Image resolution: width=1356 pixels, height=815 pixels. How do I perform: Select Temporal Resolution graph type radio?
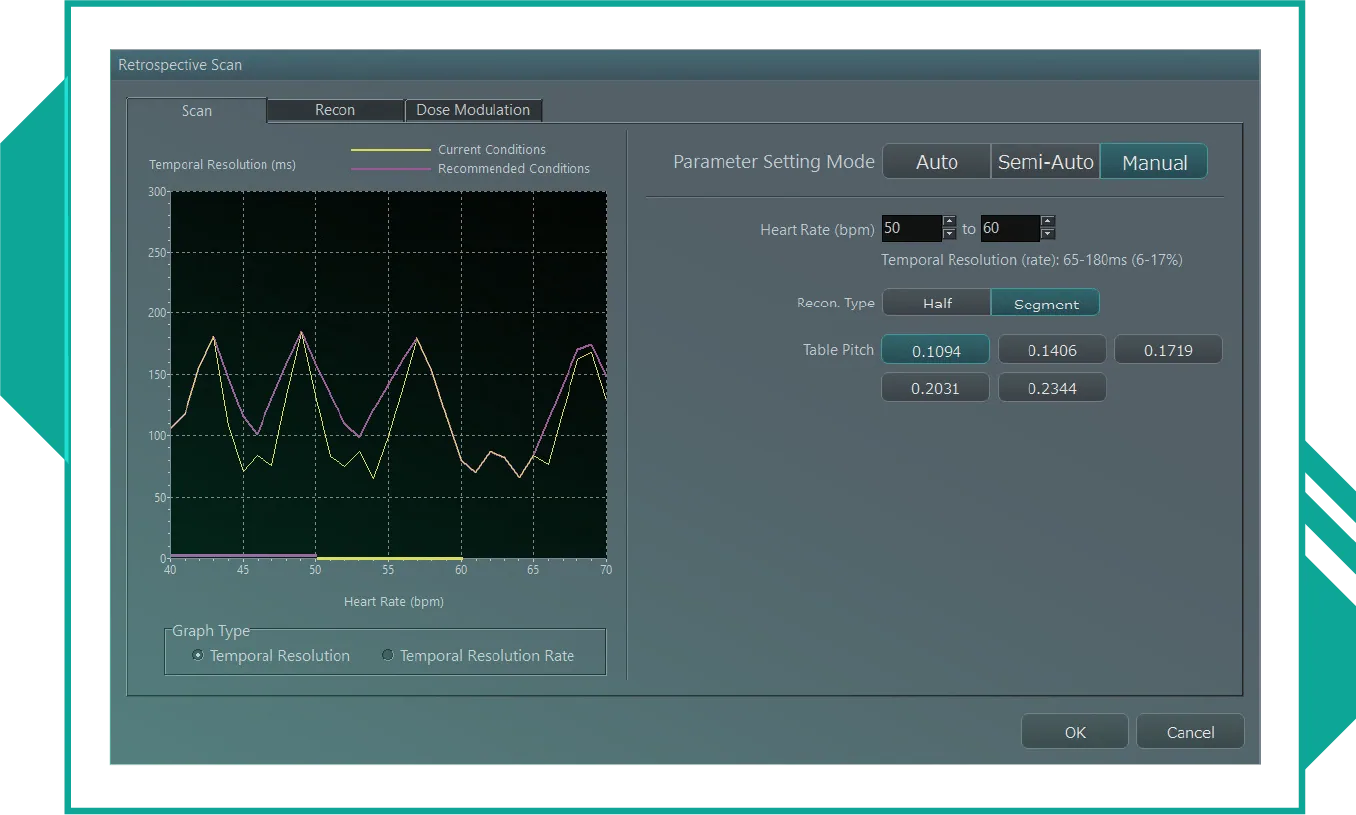click(198, 656)
